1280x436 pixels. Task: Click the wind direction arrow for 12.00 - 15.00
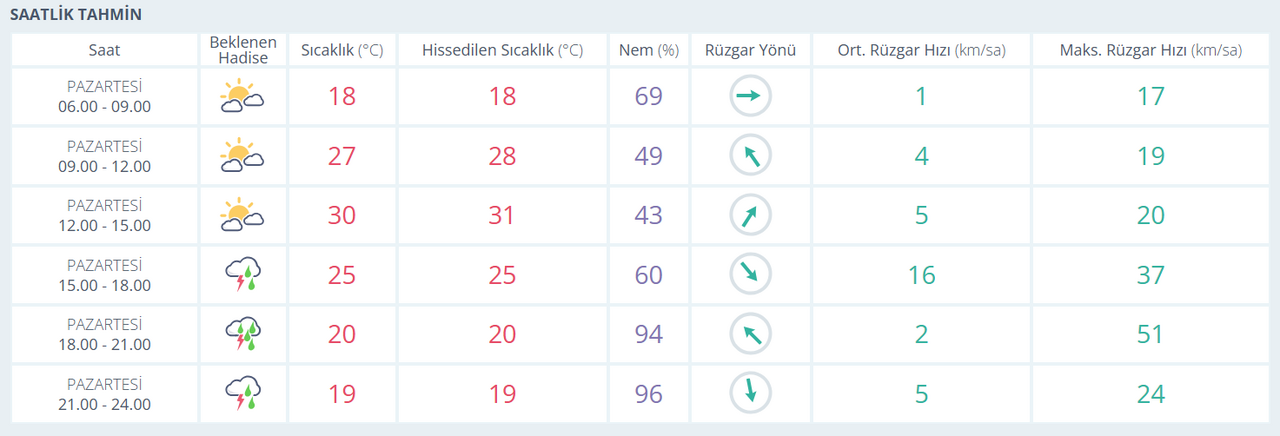(749, 215)
